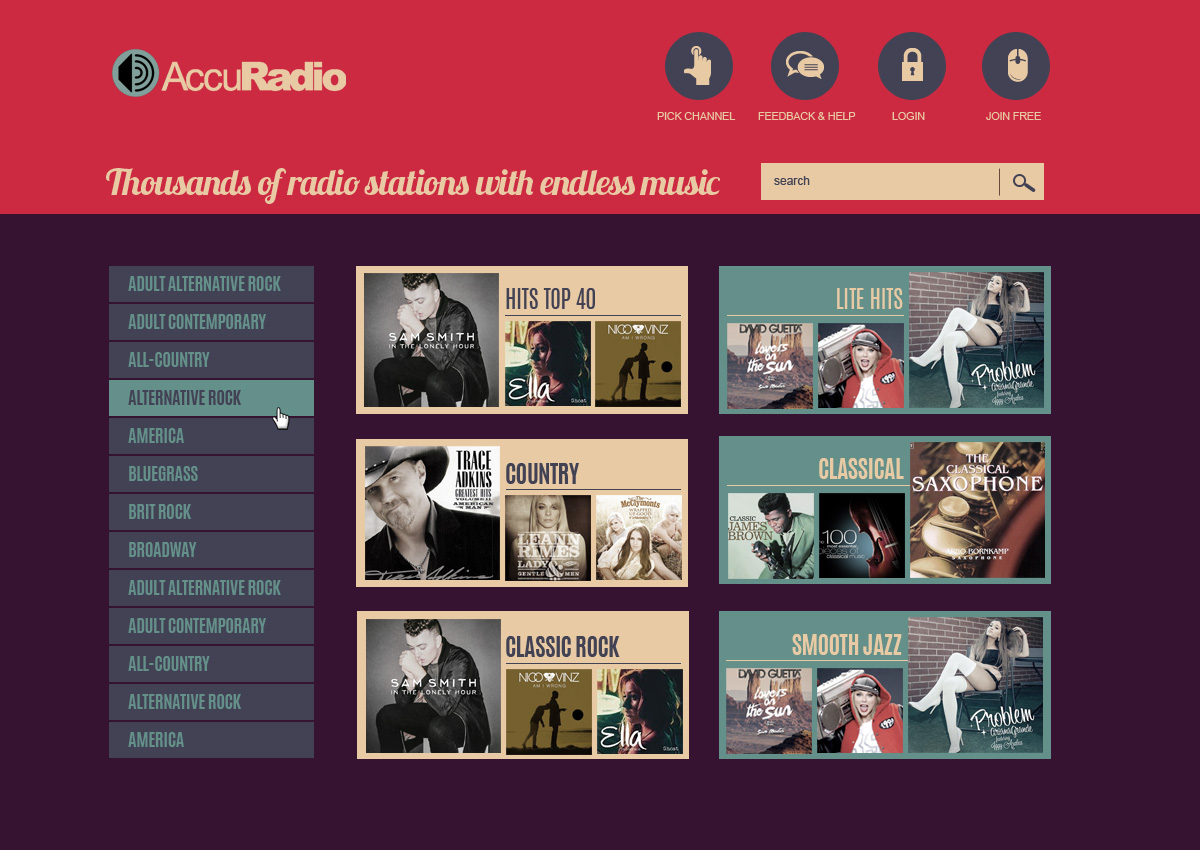1200x850 pixels.
Task: Click the 'Thousands of radio stations' tagline
Action: tap(413, 183)
